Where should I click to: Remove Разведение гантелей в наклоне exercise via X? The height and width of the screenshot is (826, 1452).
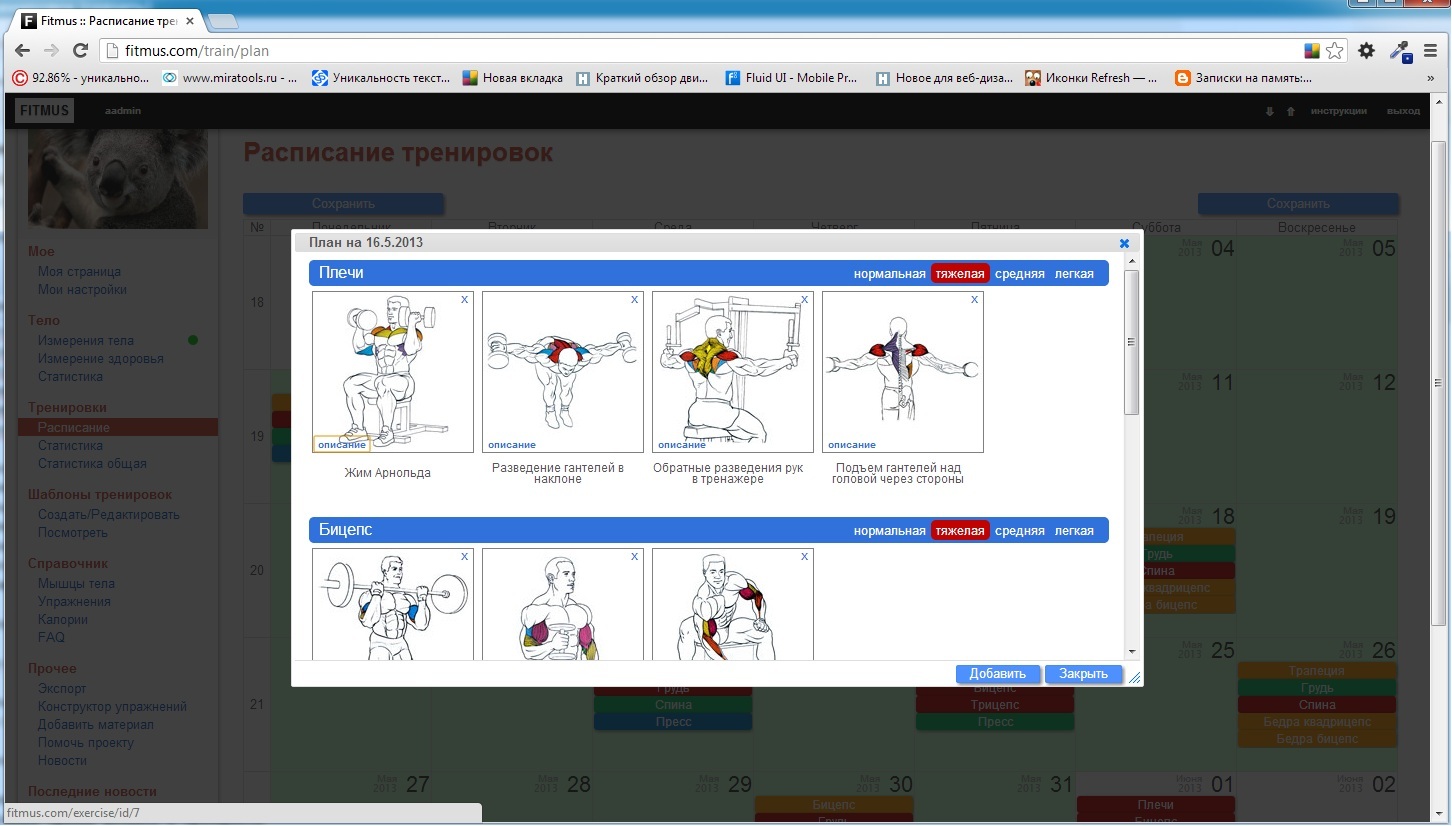coord(634,300)
